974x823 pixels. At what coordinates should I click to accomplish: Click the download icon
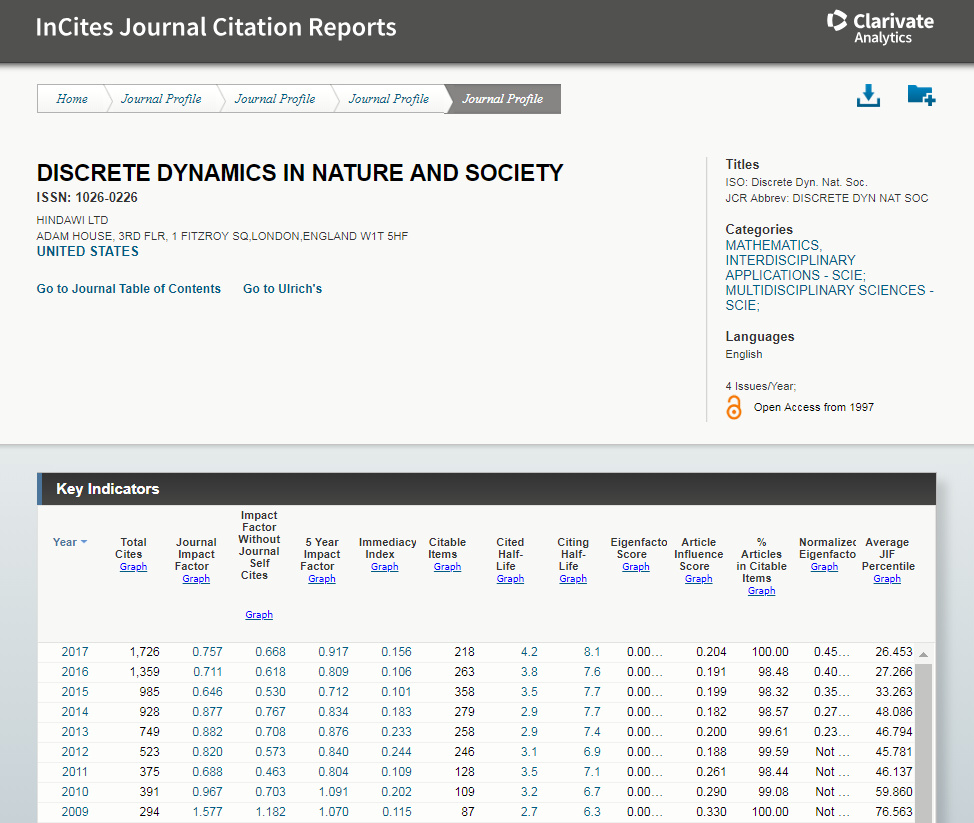[x=868, y=96]
